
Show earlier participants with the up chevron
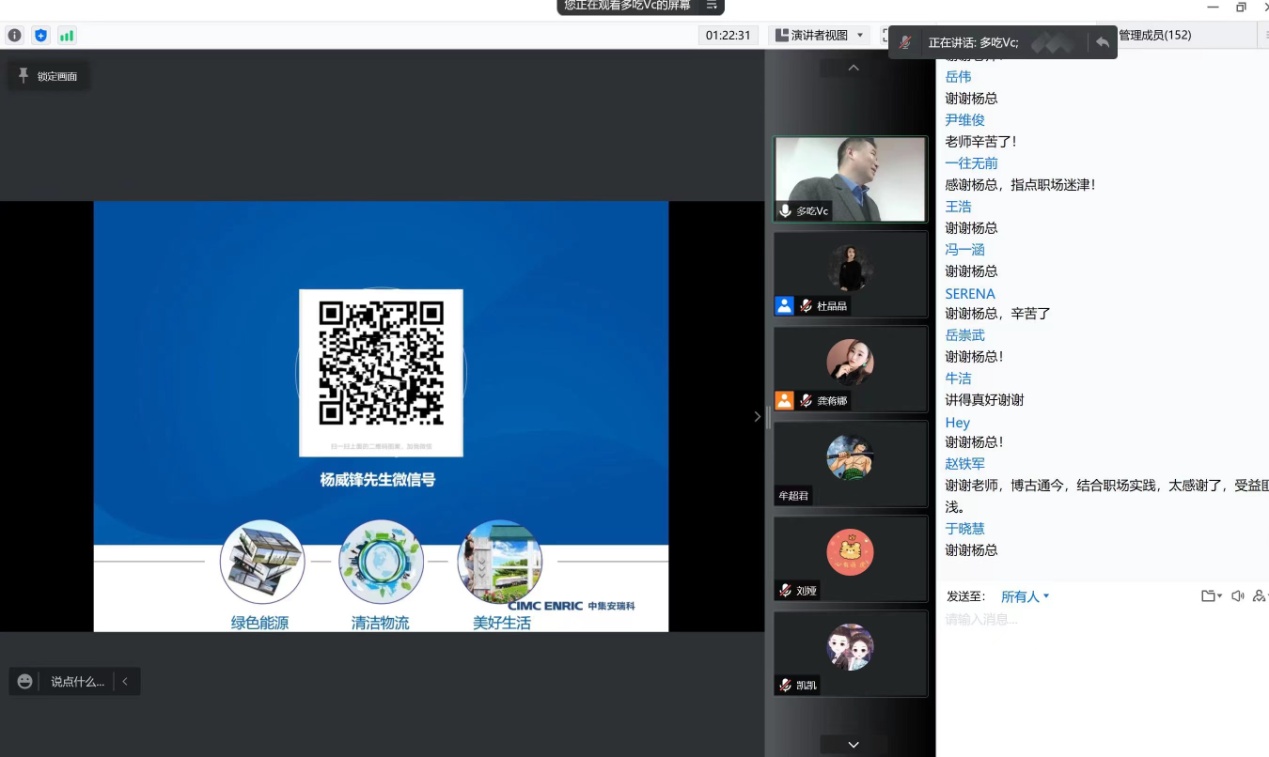[x=853, y=68]
